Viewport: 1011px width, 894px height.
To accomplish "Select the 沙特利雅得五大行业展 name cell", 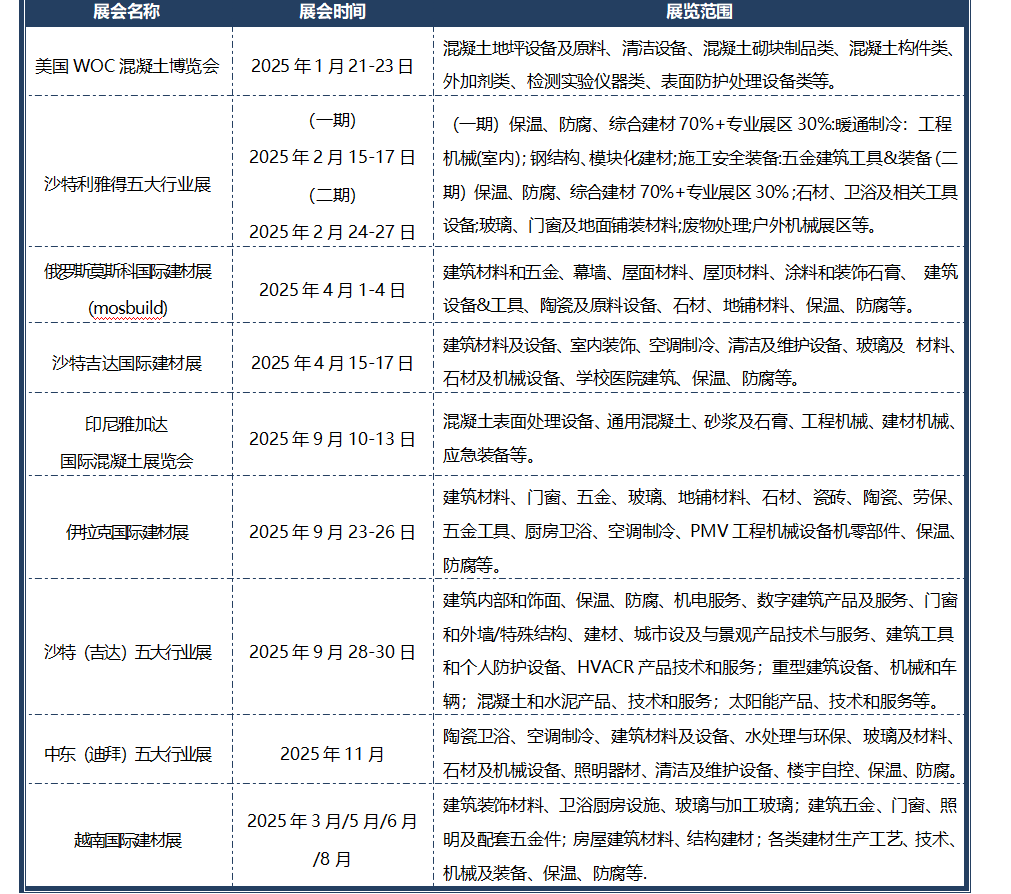I will pos(127,185).
